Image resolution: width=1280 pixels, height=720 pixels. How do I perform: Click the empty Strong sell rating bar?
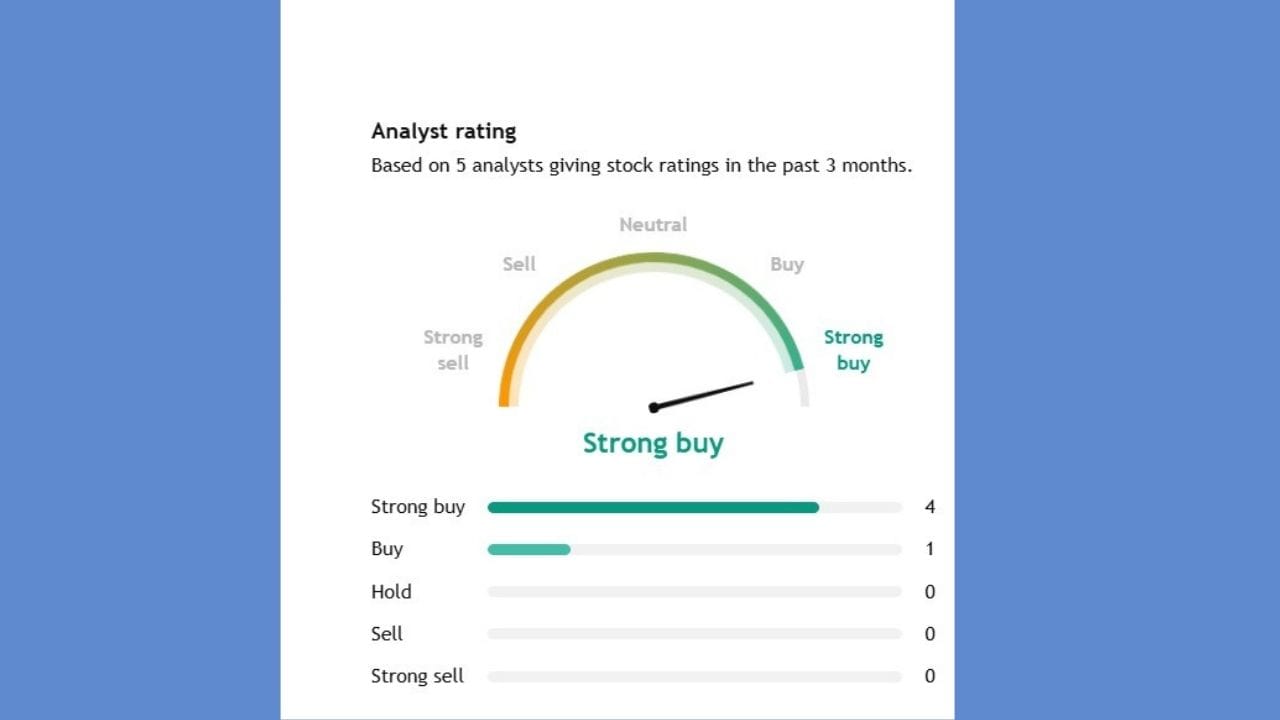point(694,677)
